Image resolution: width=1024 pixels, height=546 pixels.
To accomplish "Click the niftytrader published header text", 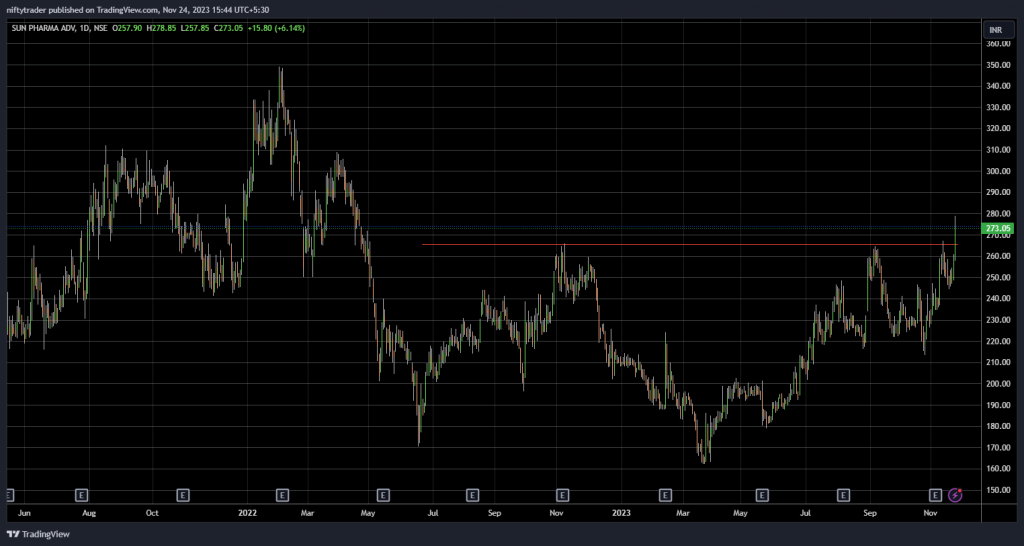I will coord(137,10).
